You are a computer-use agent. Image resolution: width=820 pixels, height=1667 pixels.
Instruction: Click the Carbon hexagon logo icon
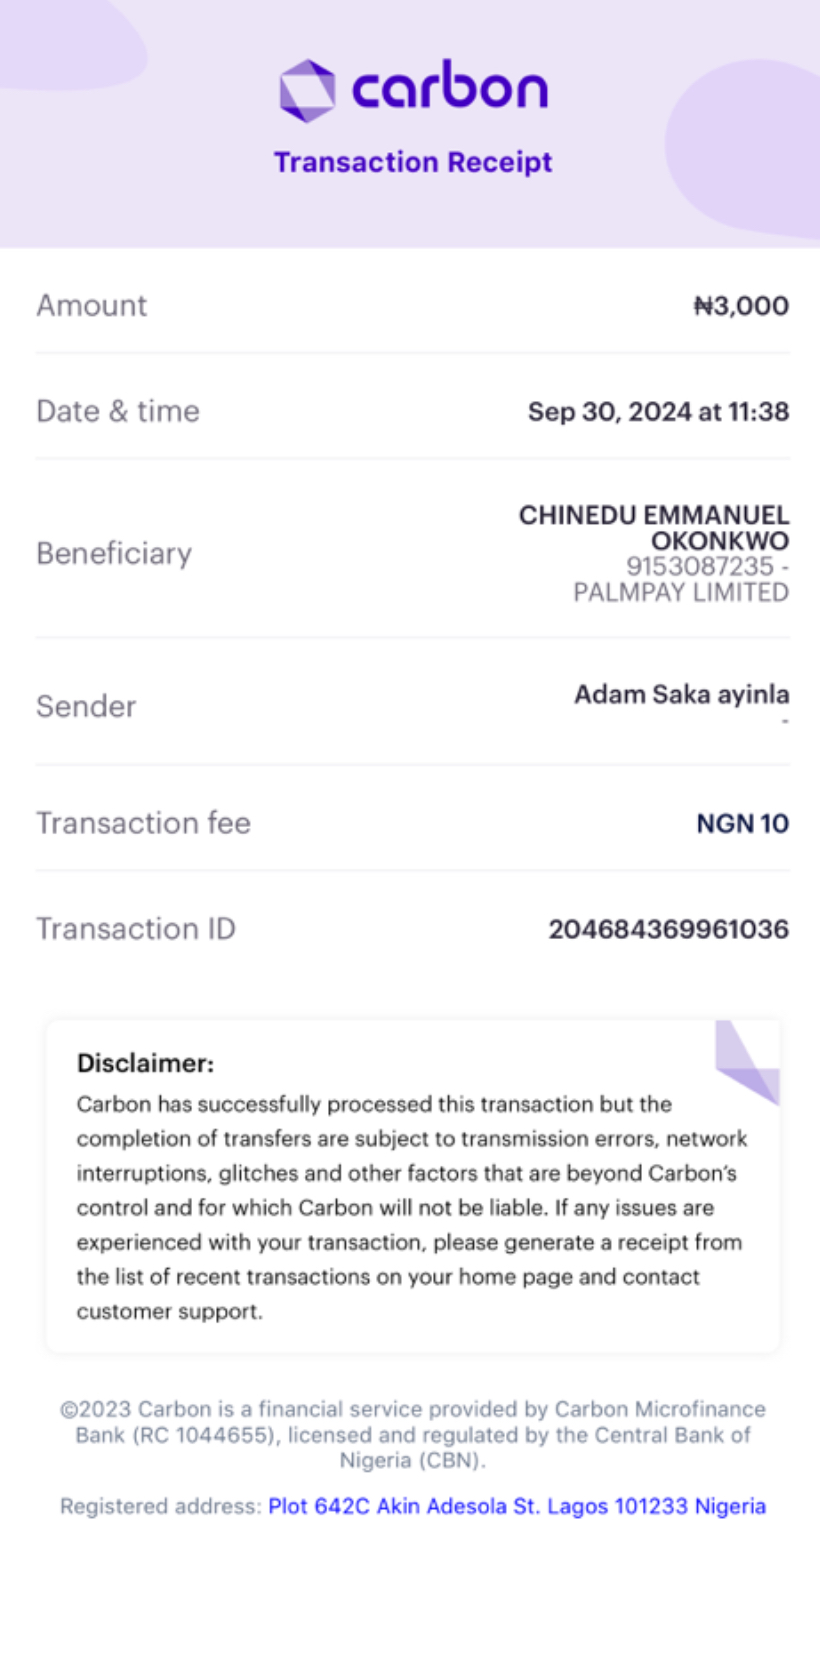pyautogui.click(x=307, y=90)
